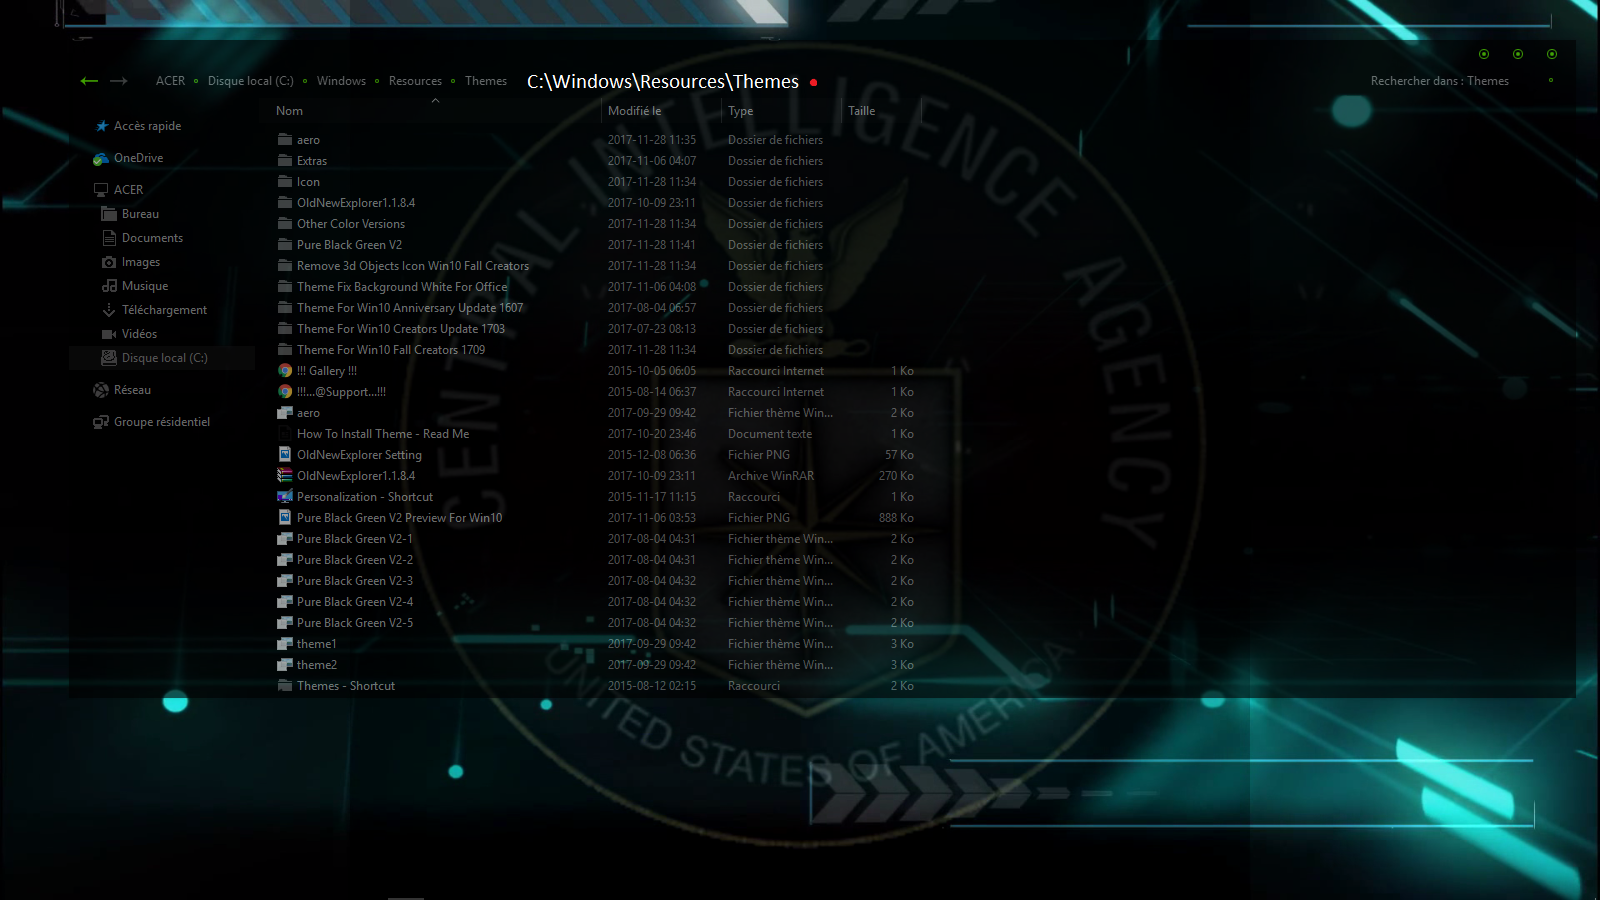The image size is (1600, 900).
Task: Select the OneDrive cloud icon
Action: tap(101, 158)
